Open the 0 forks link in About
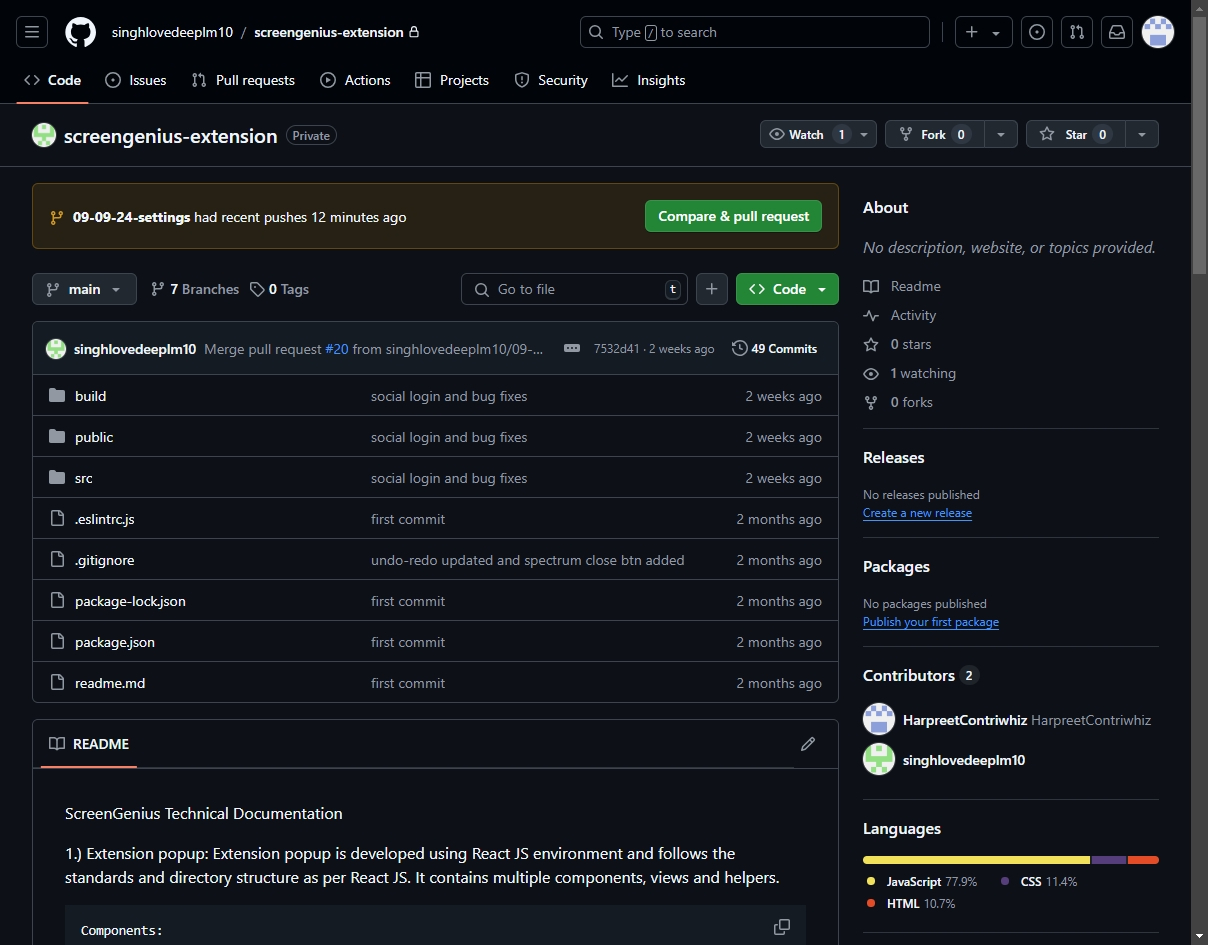The height and width of the screenshot is (945, 1208). pos(899,402)
